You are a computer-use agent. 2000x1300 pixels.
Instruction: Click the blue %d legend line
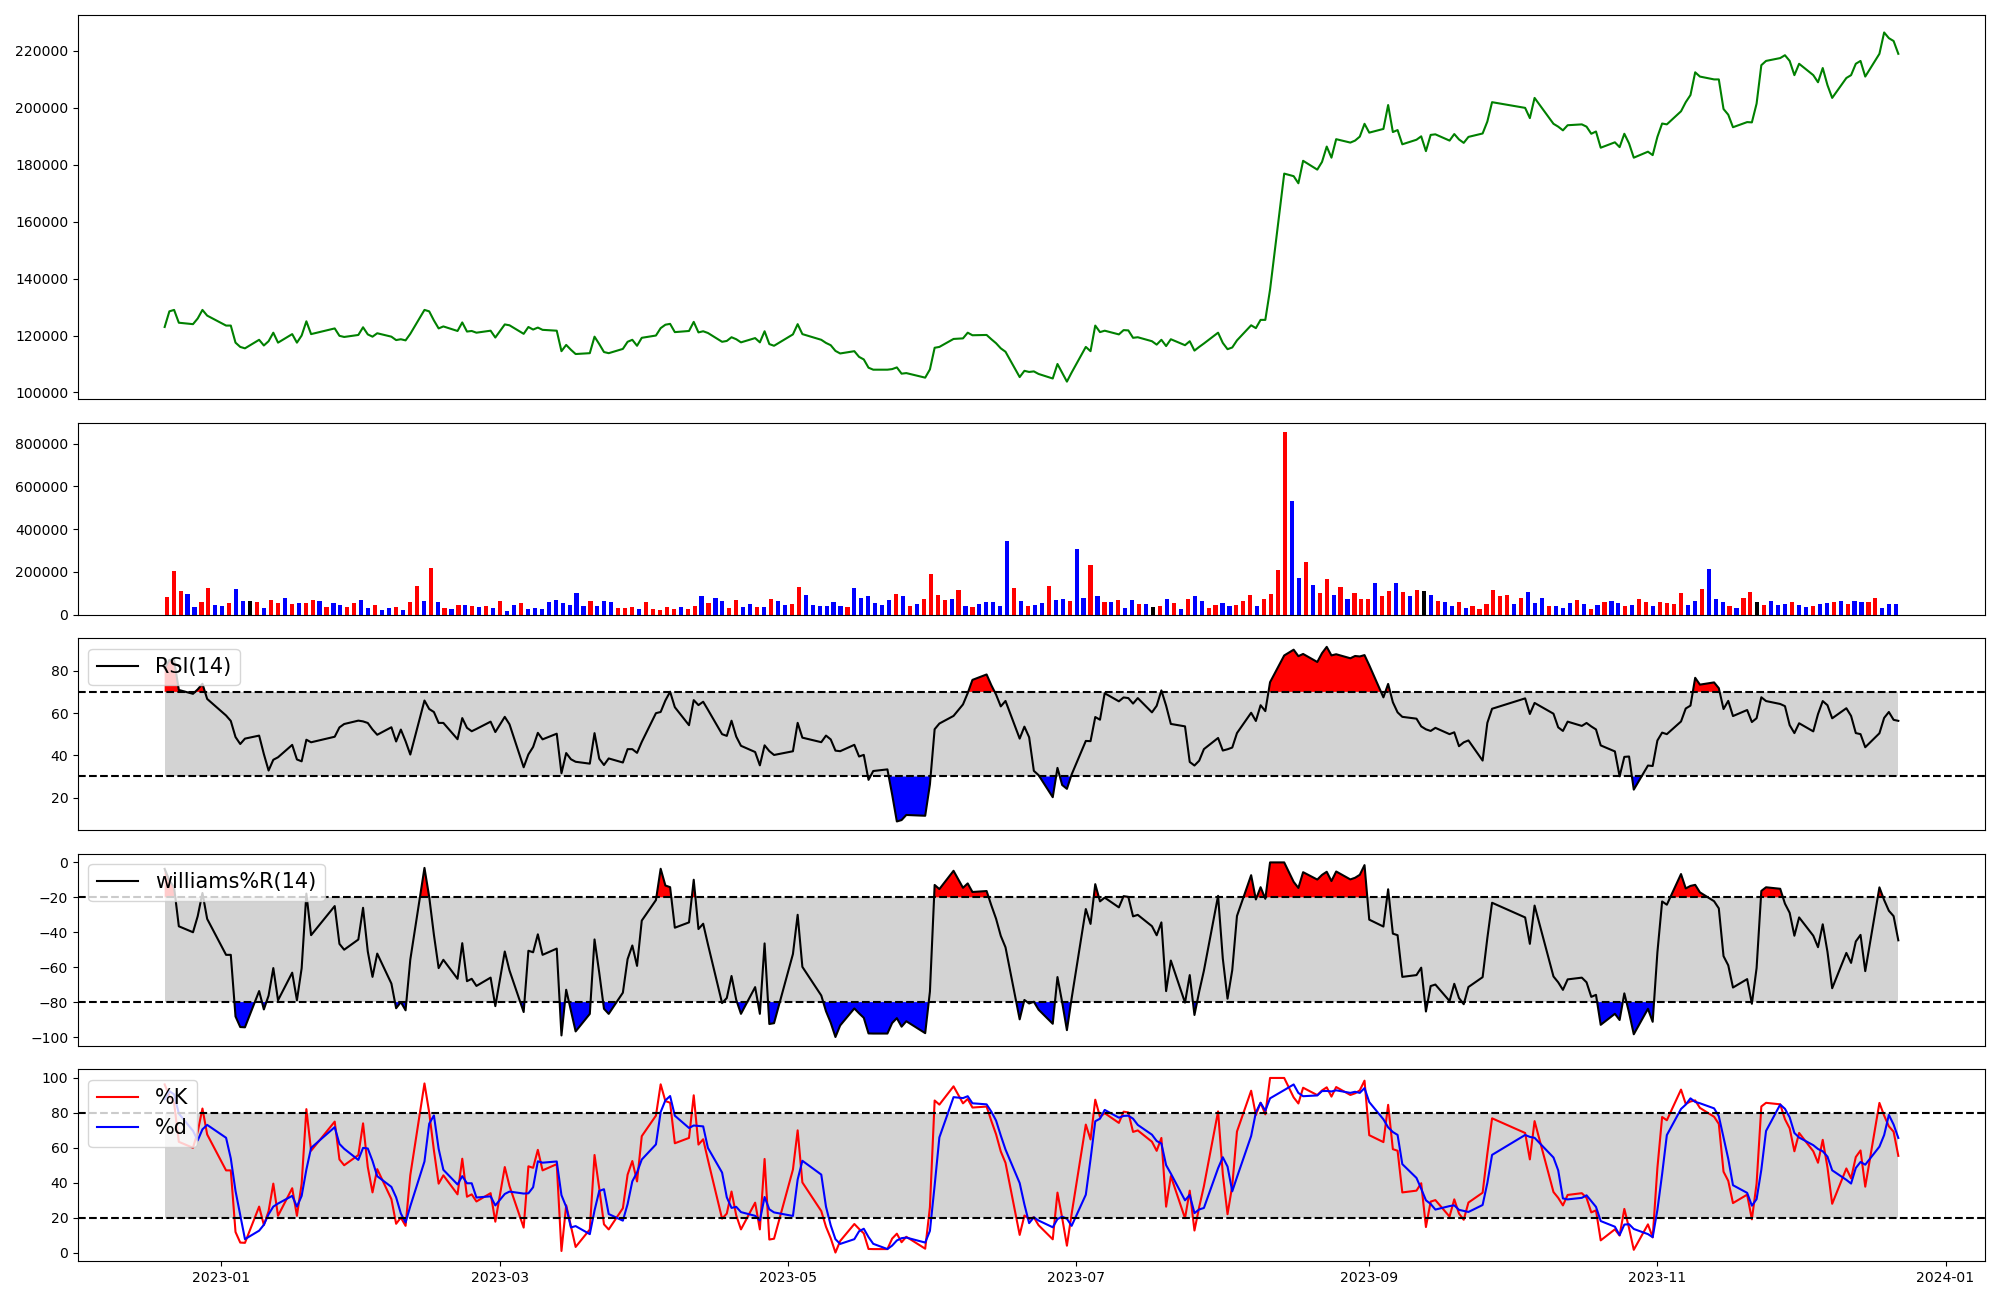pos(116,1127)
